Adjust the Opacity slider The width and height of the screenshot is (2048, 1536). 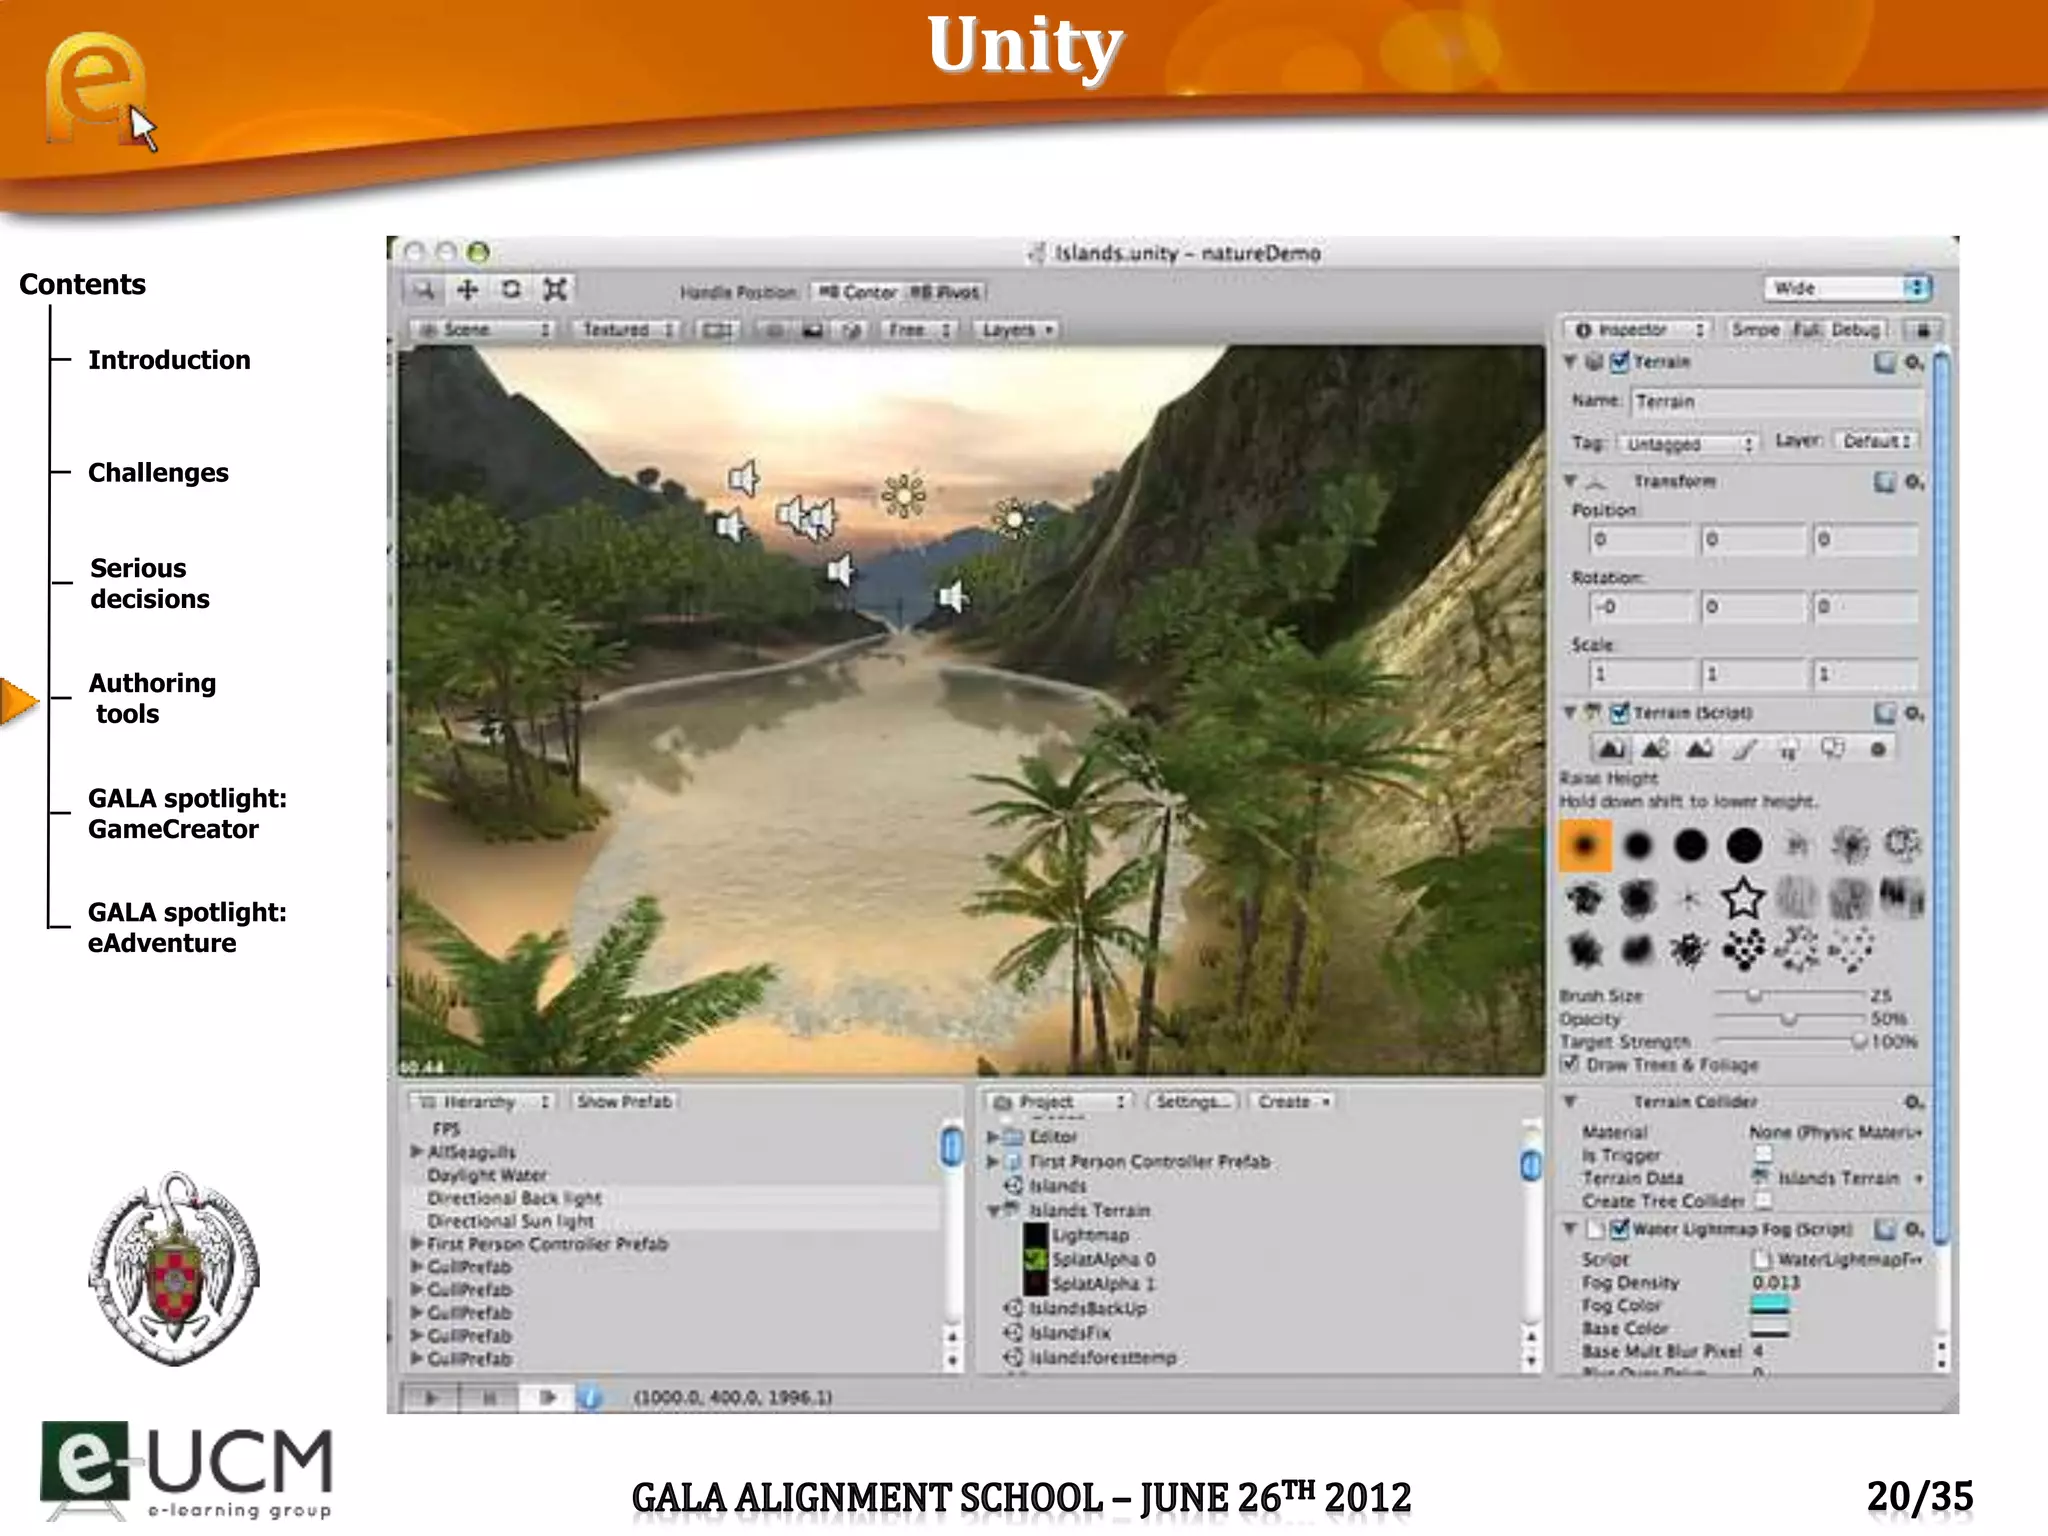pyautogui.click(x=1789, y=1018)
